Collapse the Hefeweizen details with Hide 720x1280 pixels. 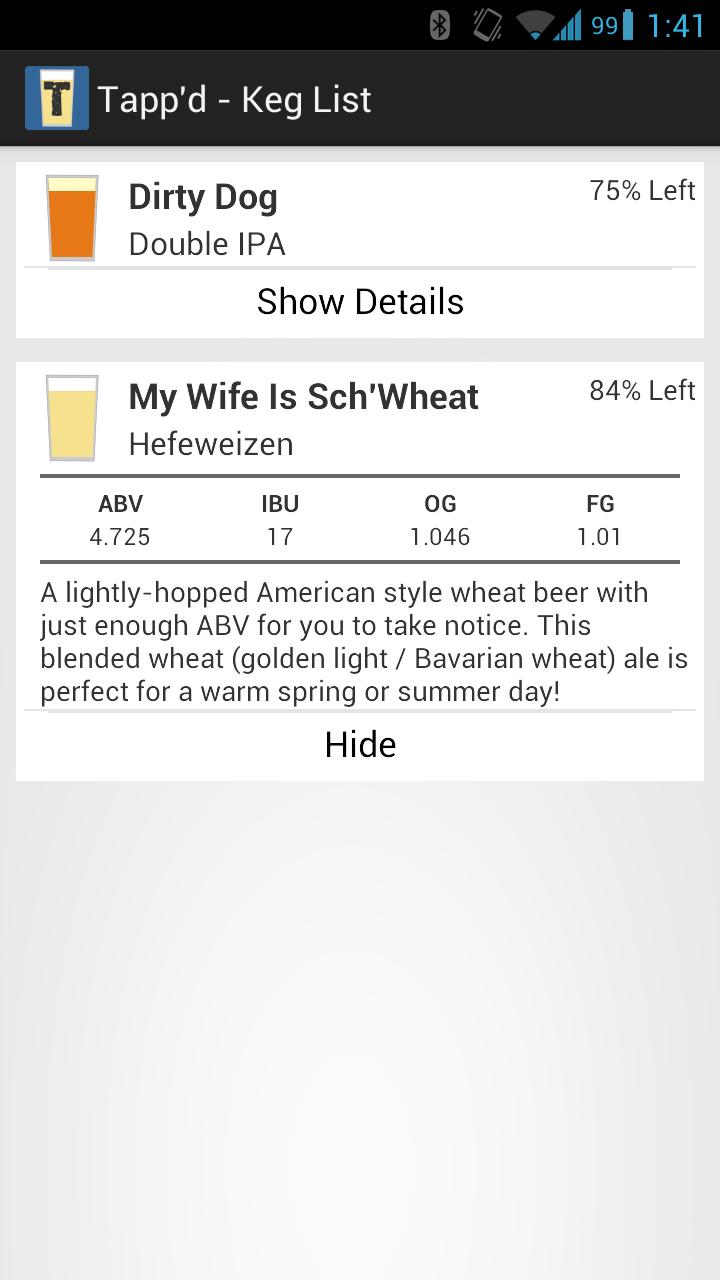[360, 745]
